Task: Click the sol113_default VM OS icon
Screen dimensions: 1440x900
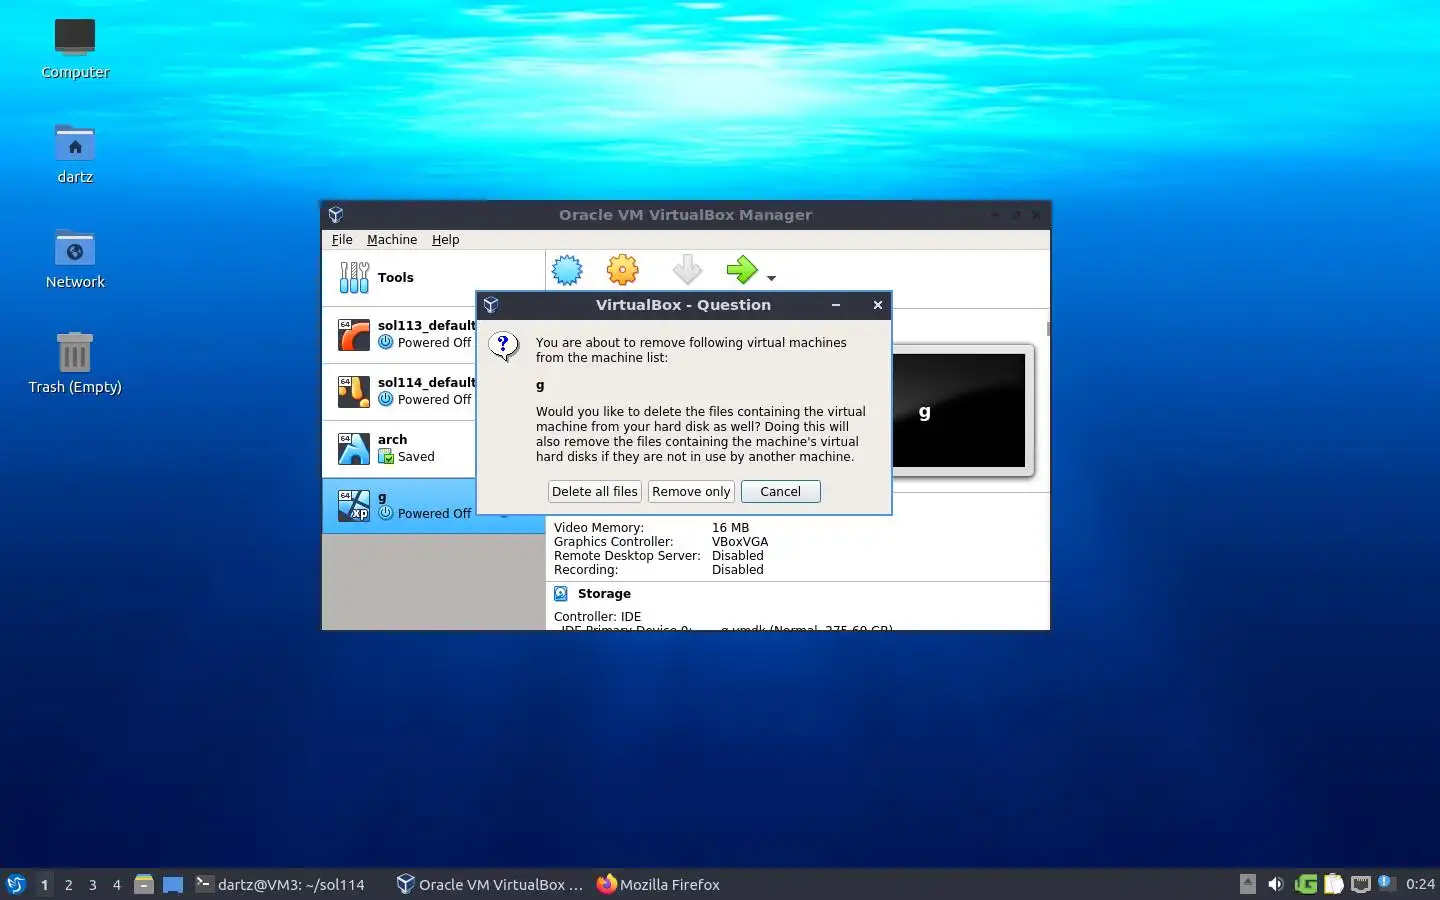Action: pos(354,335)
